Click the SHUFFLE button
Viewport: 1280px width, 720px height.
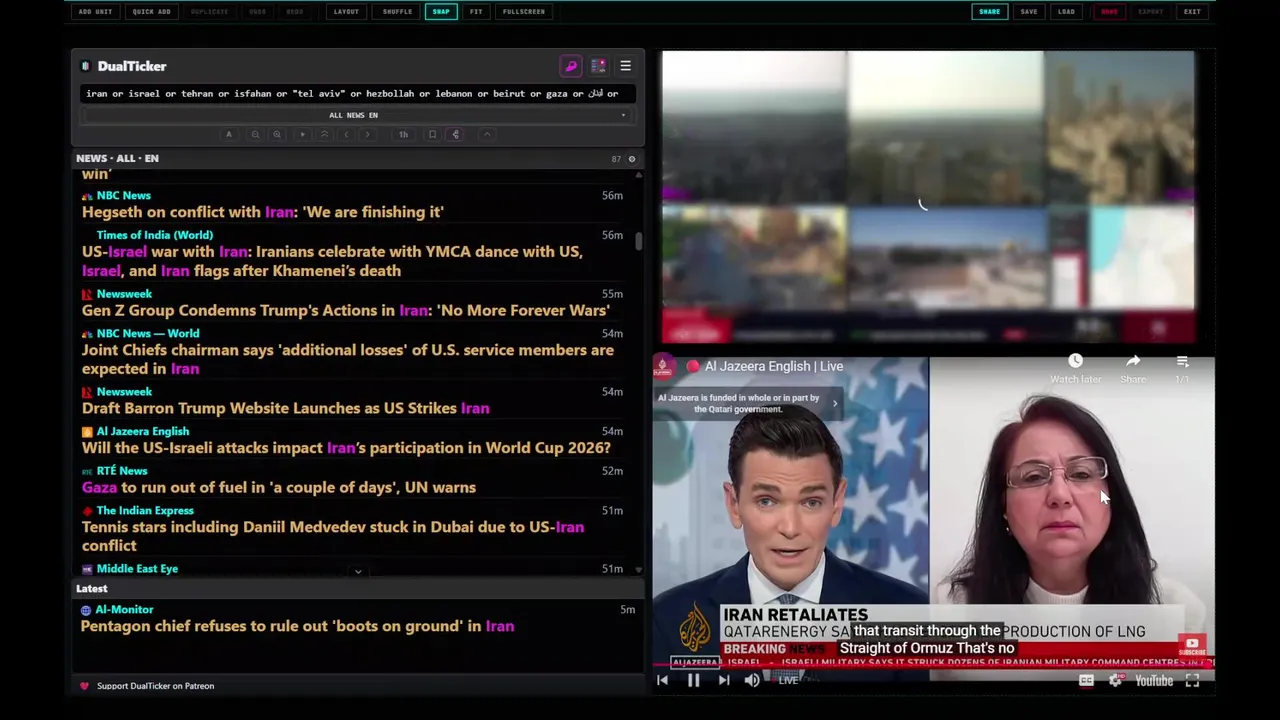tap(397, 12)
